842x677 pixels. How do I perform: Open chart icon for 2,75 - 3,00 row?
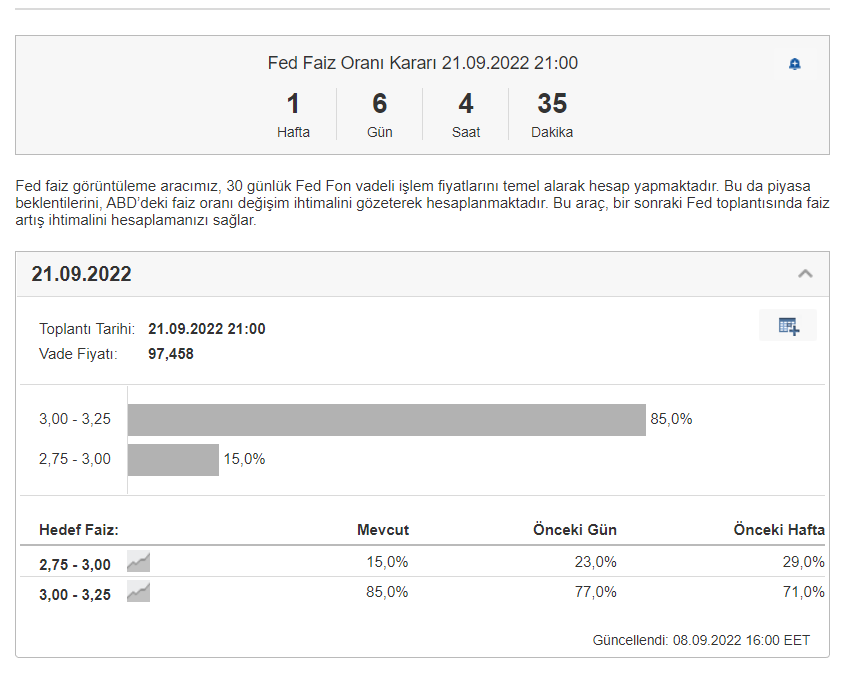[138, 563]
